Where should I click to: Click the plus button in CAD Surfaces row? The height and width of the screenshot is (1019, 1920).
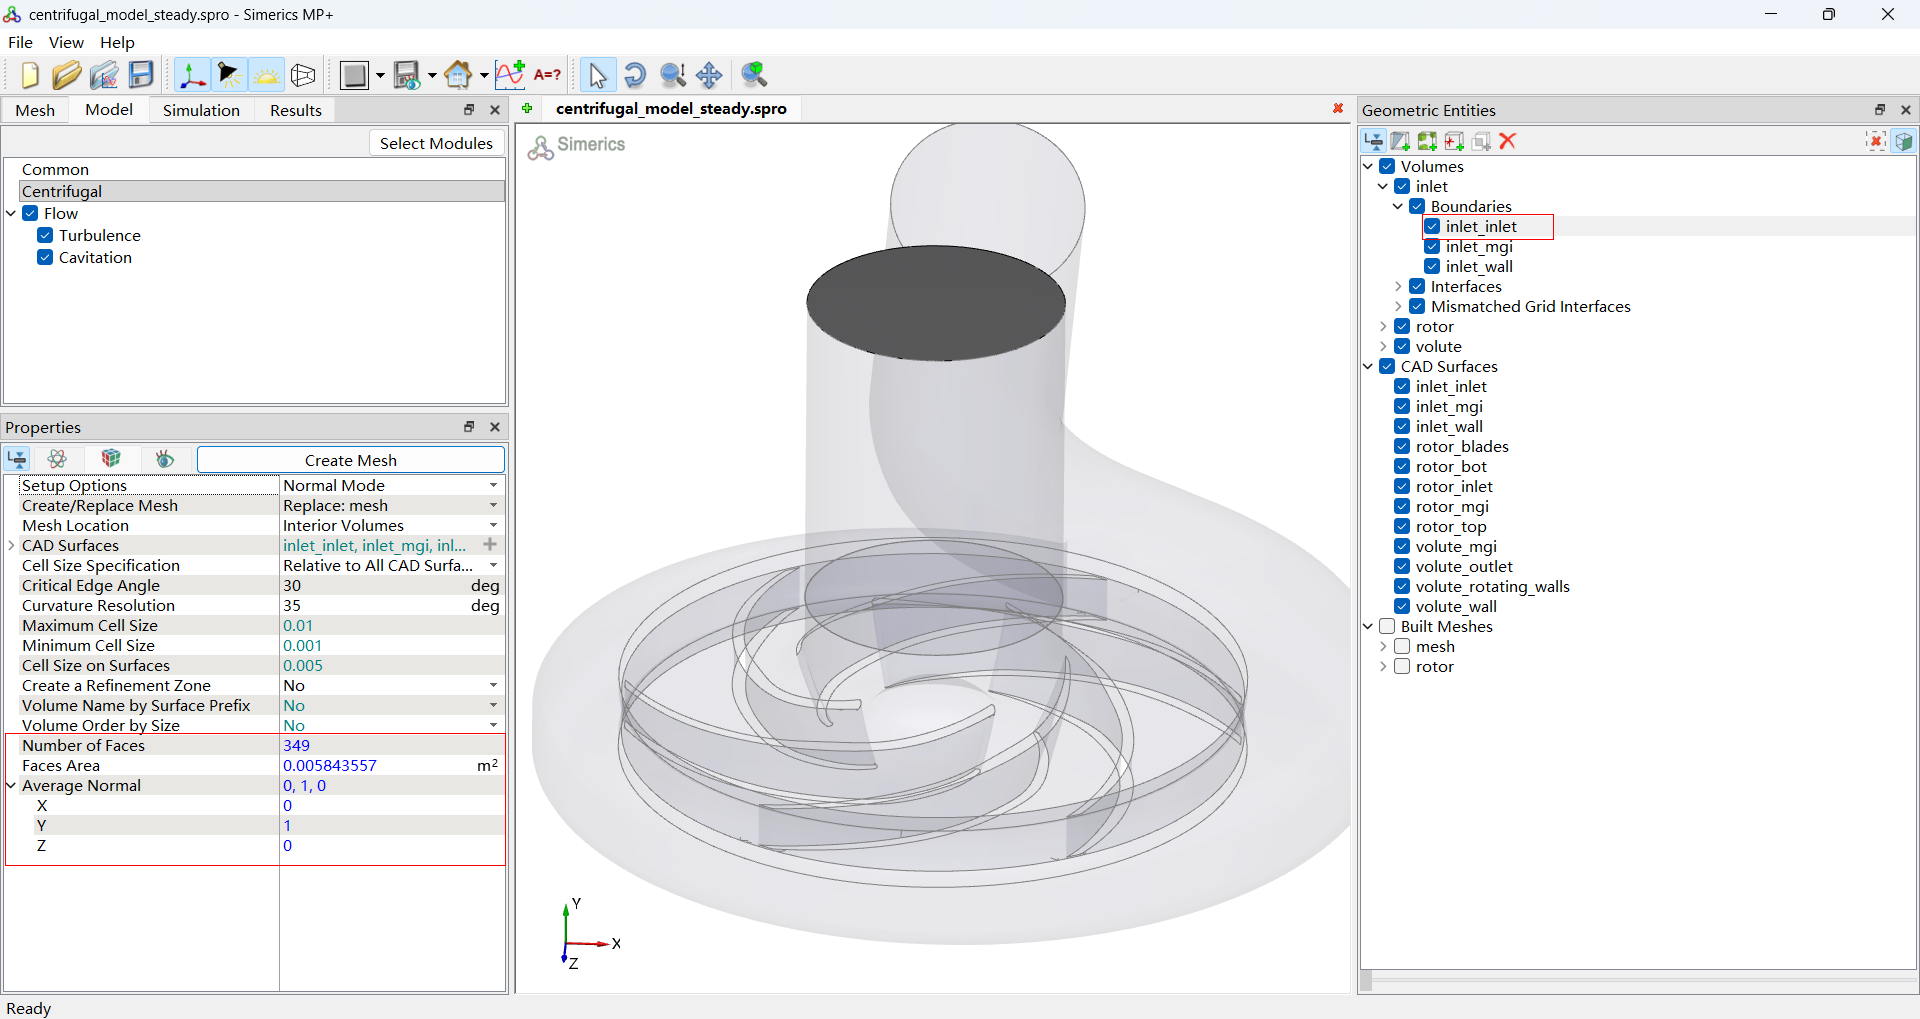point(490,545)
